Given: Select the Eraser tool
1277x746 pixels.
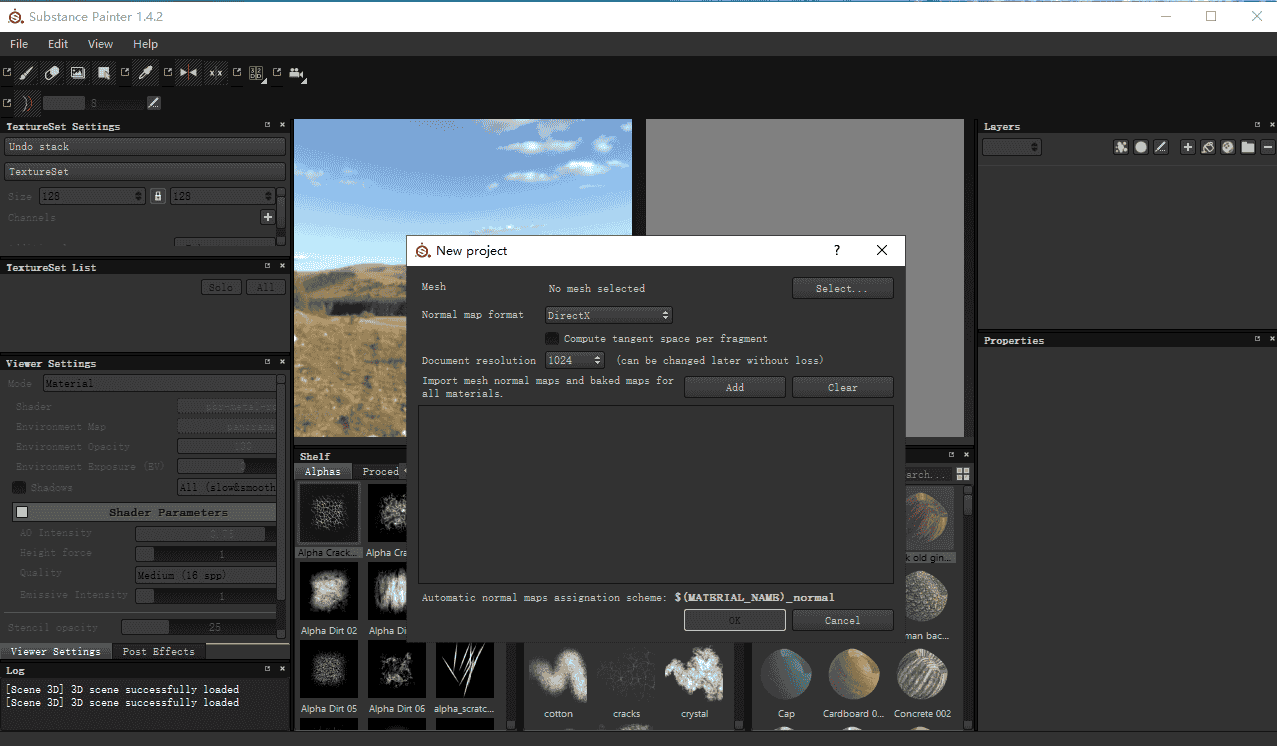Looking at the screenshot, I should (52, 73).
